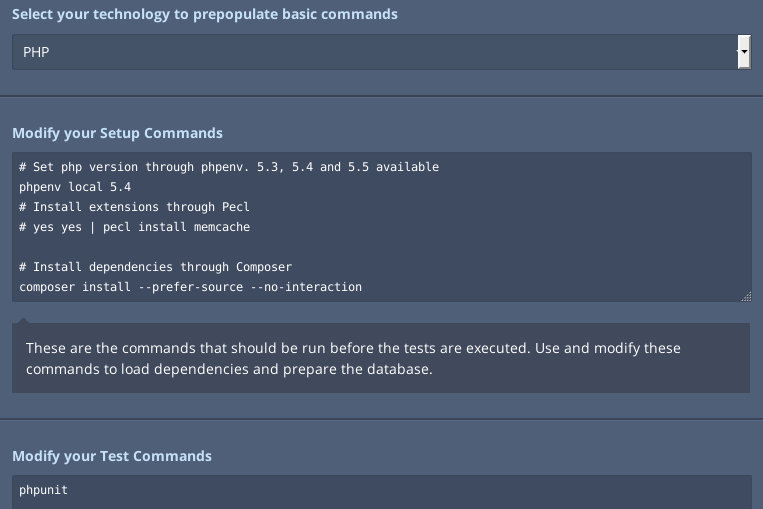Click the word 'phpunit' in Test Commands
Viewport: 763px width, 509px height.
pyautogui.click(x=43, y=490)
